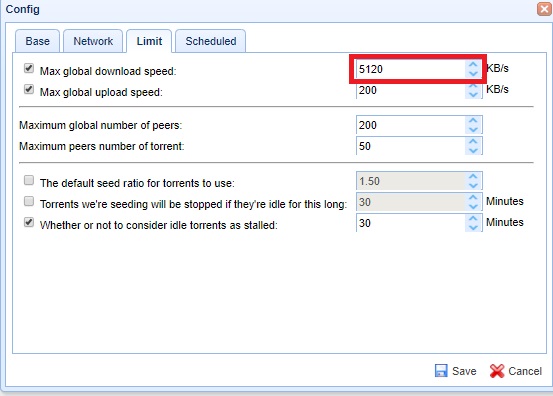The width and height of the screenshot is (553, 396).
Task: Increase maximum peers number of torrent
Action: (473, 142)
